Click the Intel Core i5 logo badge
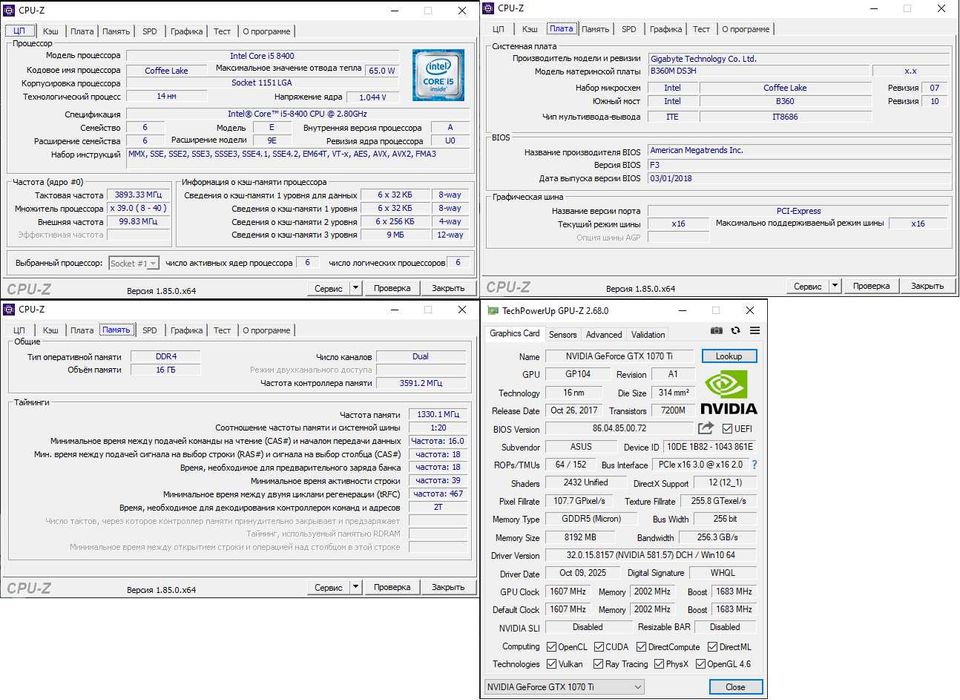Image resolution: width=960 pixels, height=700 pixels. point(438,75)
